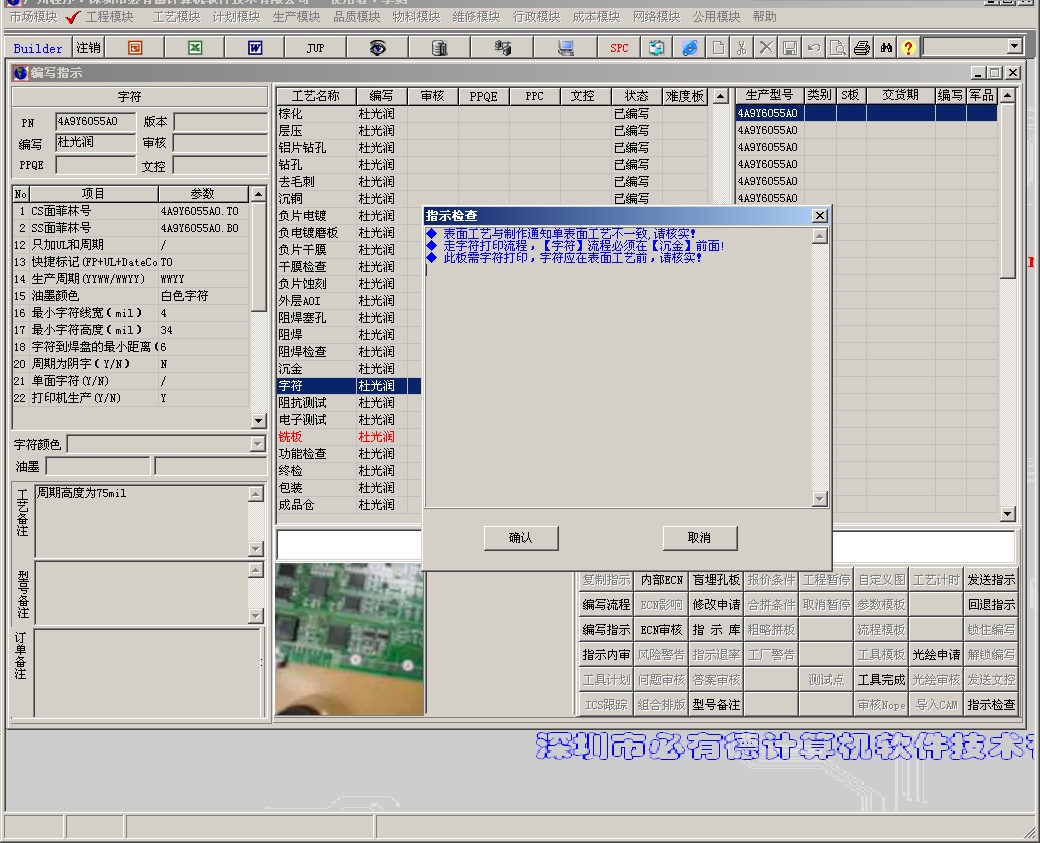
Task: Click the SPC toolbar button
Action: [x=619, y=47]
